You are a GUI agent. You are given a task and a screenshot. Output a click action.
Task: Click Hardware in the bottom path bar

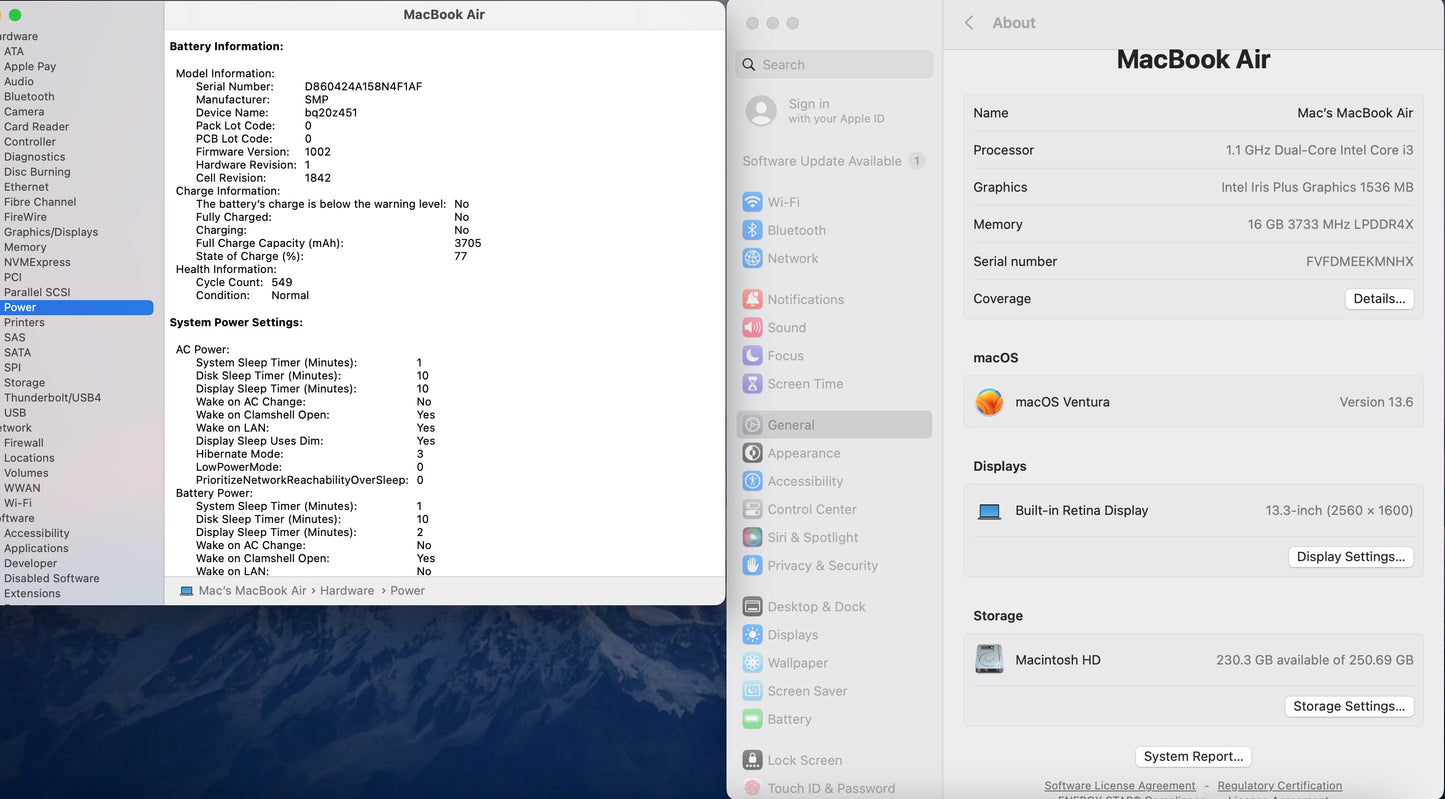[x=346, y=591]
